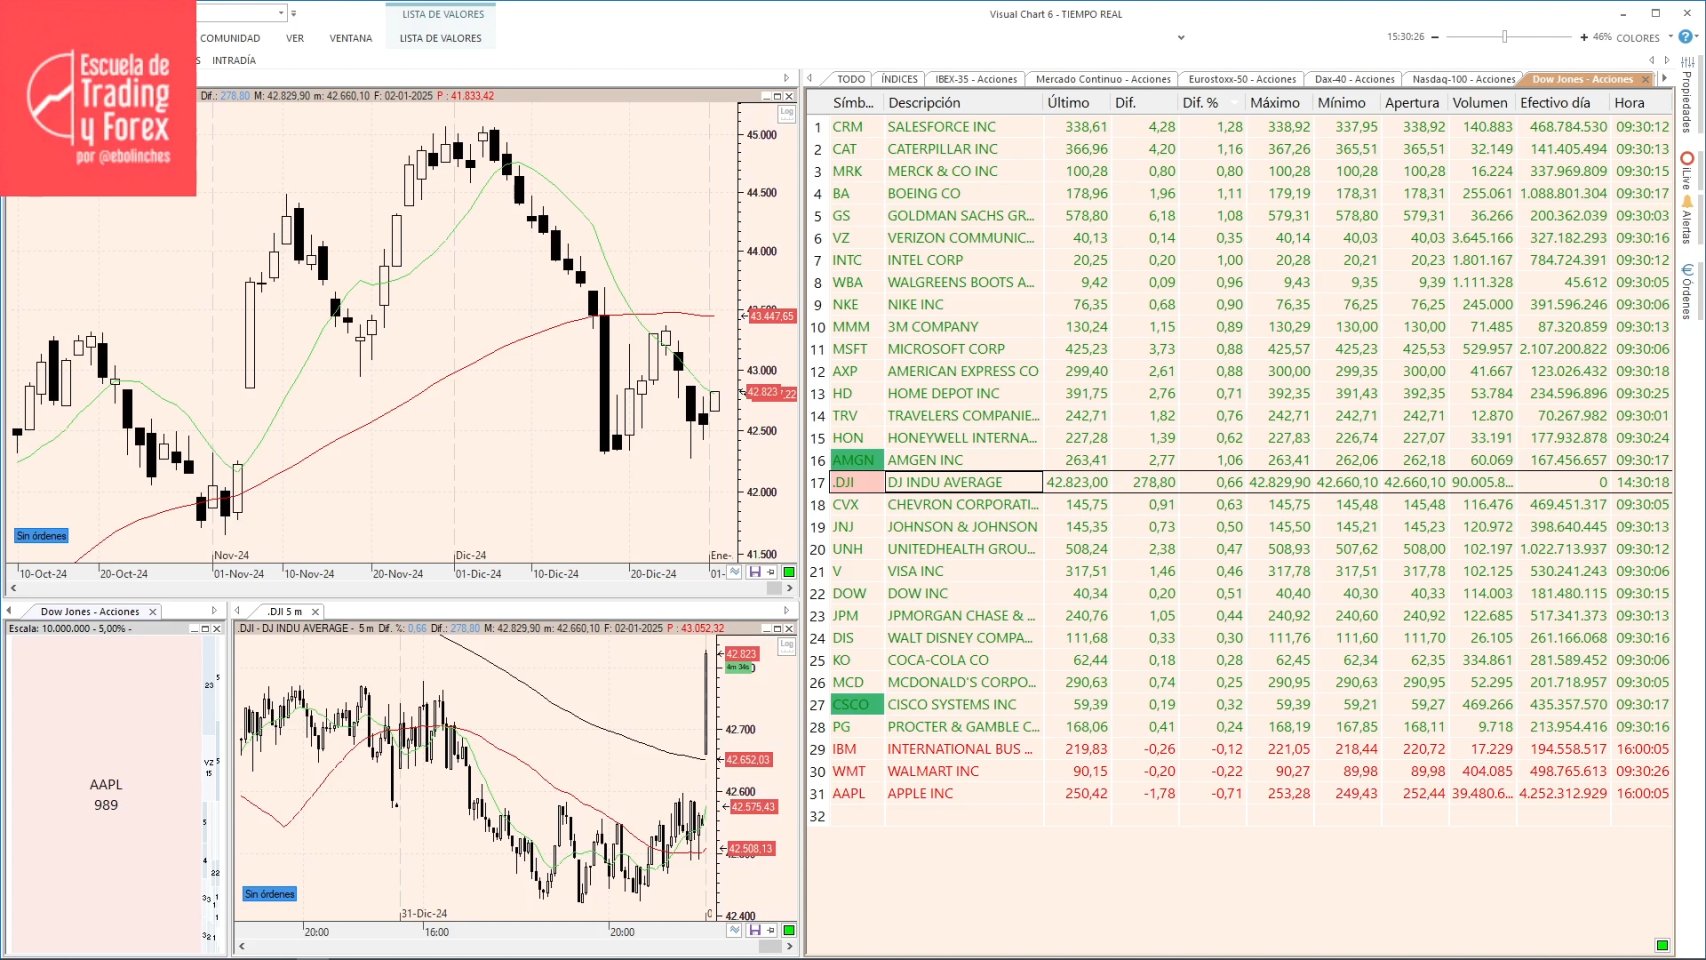Sort the list by the Último column header
This screenshot has width=1706, height=960.
(x=1077, y=102)
